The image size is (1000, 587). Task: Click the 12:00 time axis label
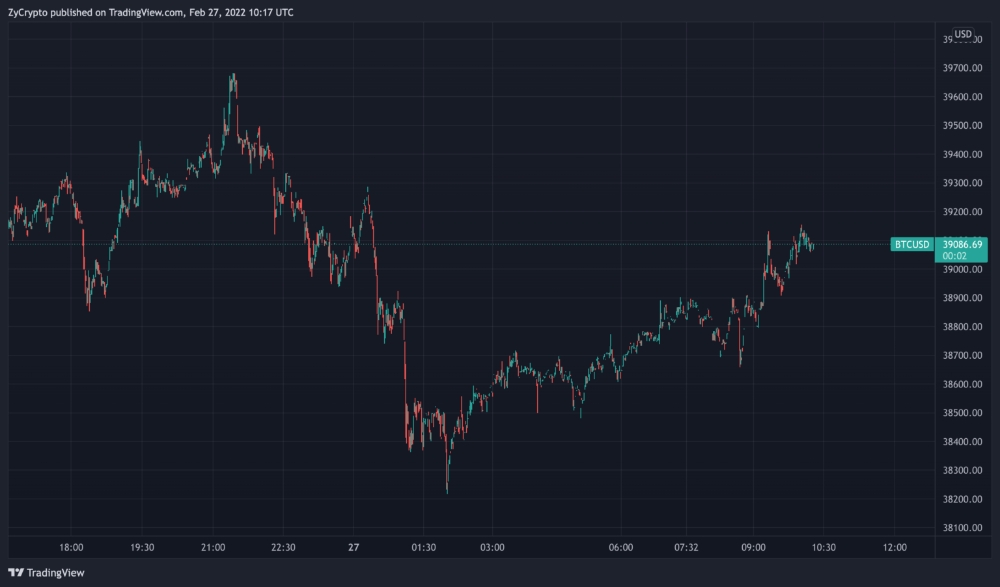895,547
